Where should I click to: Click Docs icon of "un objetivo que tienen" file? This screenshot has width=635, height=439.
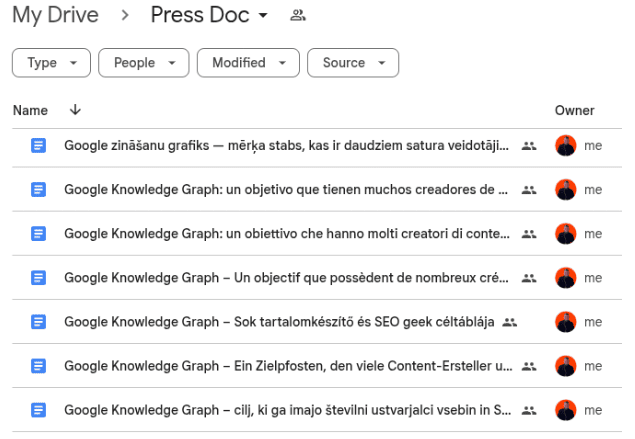click(x=38, y=190)
